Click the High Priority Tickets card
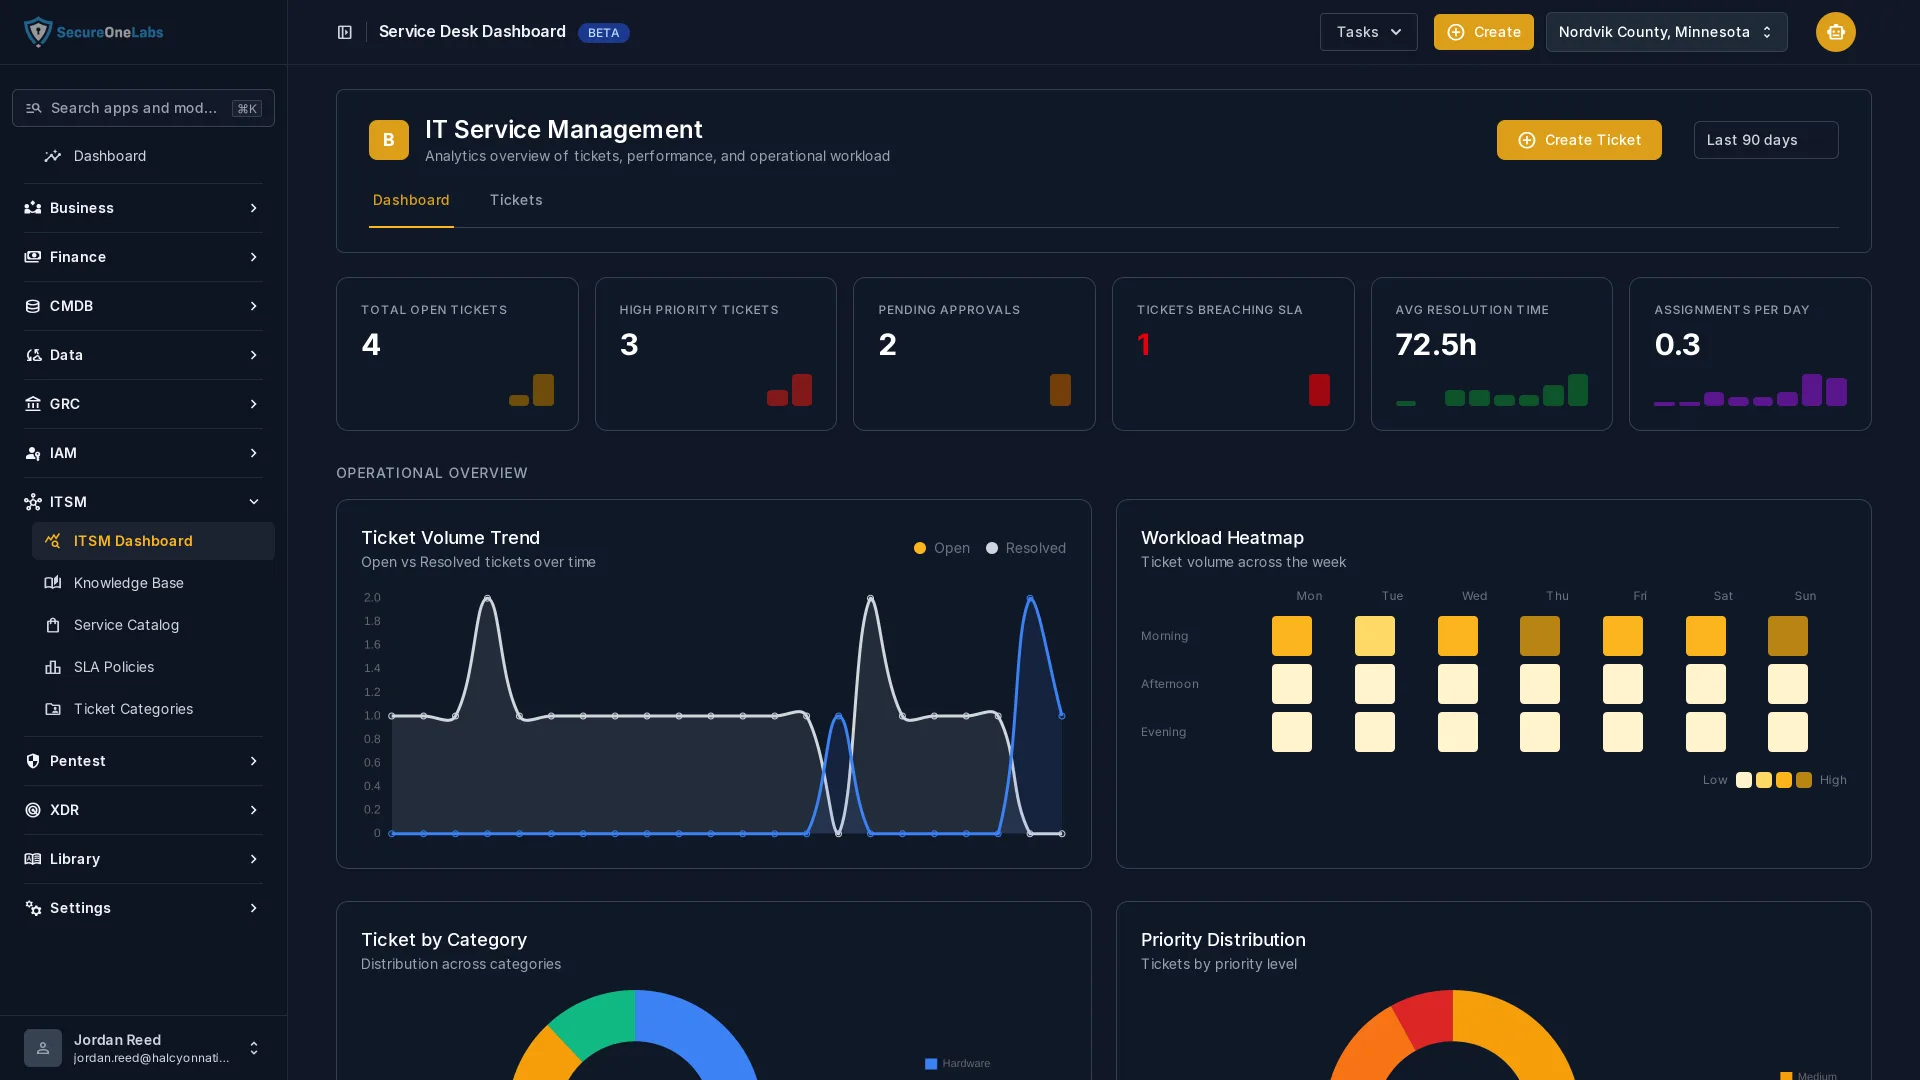Viewport: 1920px width, 1080px height. point(716,354)
